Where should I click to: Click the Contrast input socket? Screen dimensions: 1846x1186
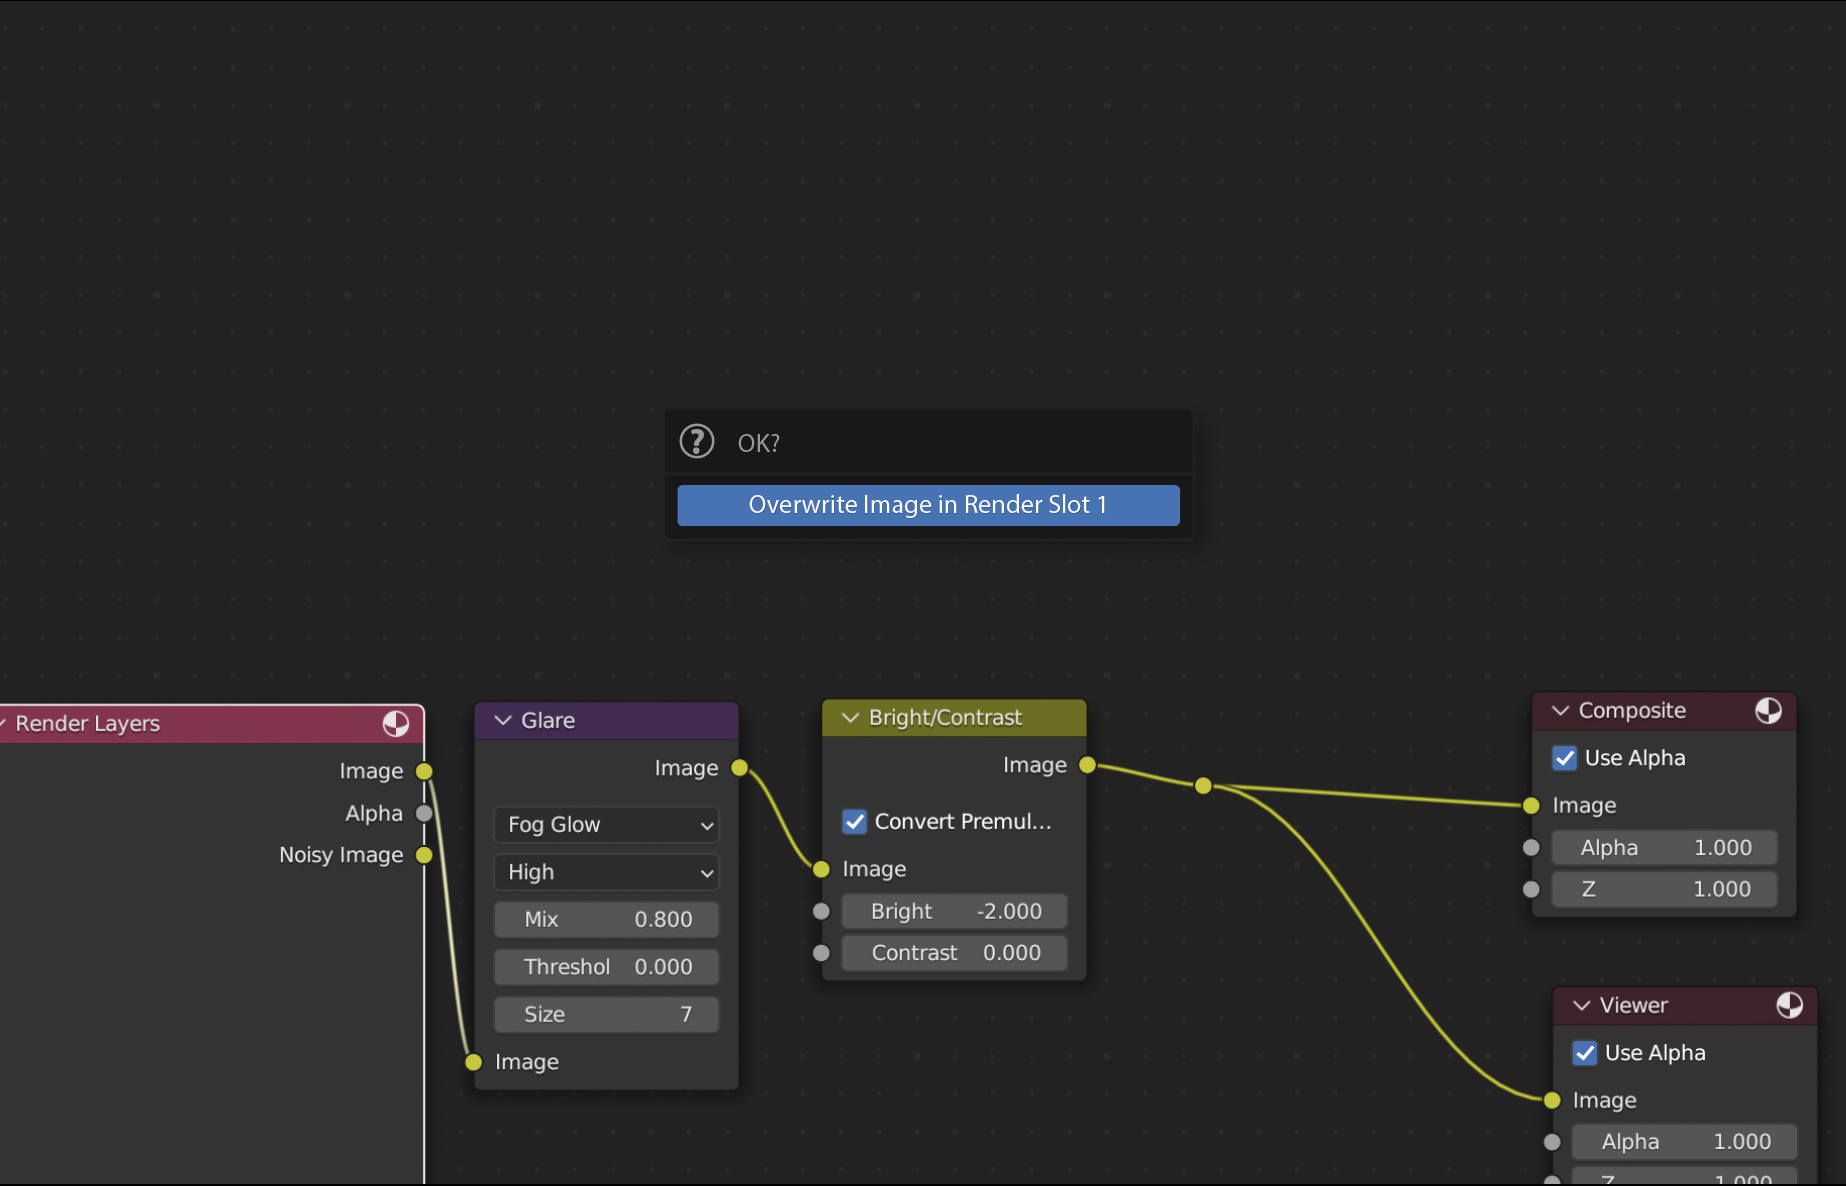click(x=821, y=953)
